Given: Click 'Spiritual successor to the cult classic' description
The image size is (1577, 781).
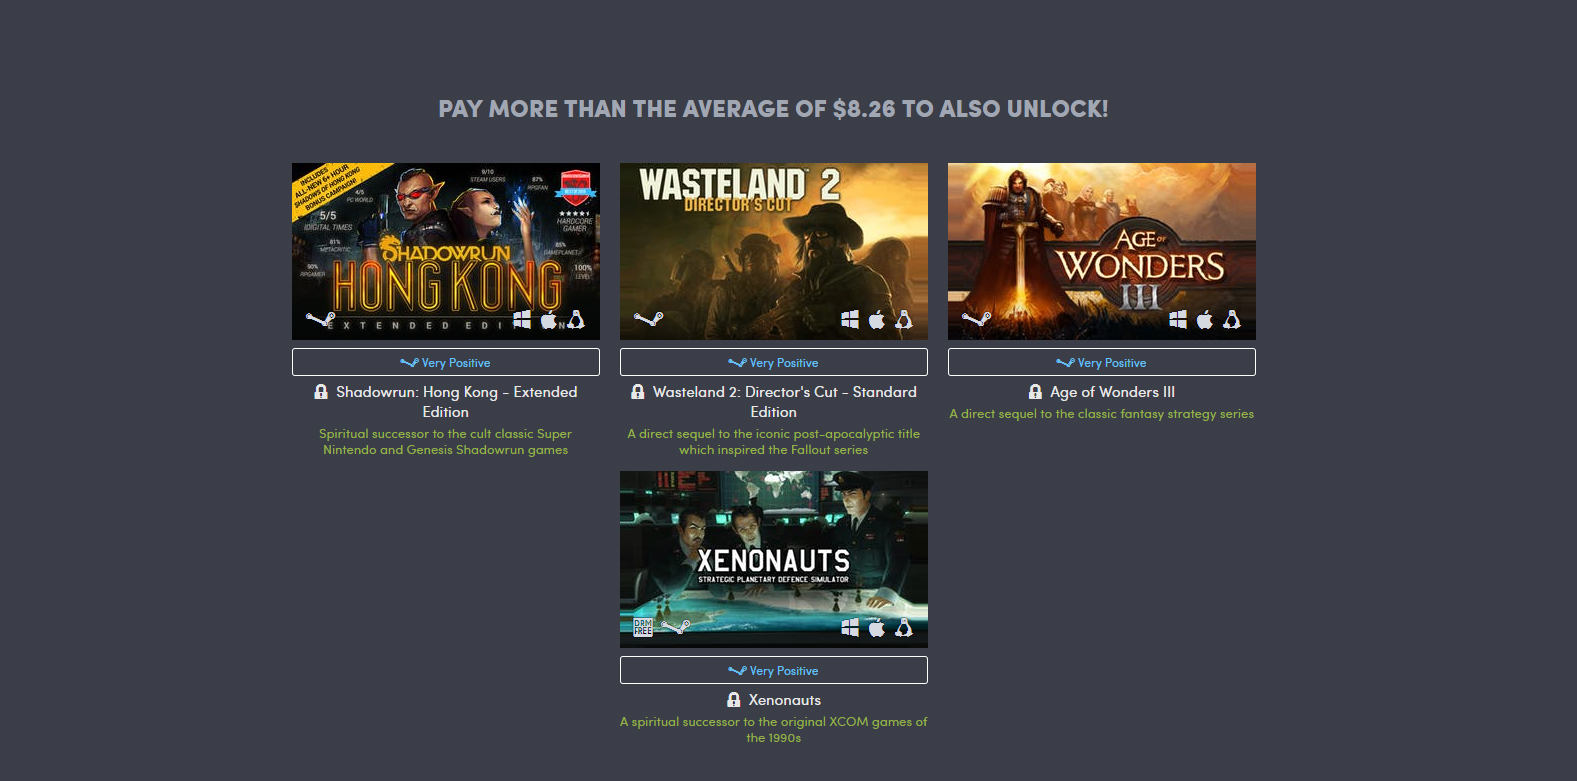Looking at the screenshot, I should click(446, 442).
